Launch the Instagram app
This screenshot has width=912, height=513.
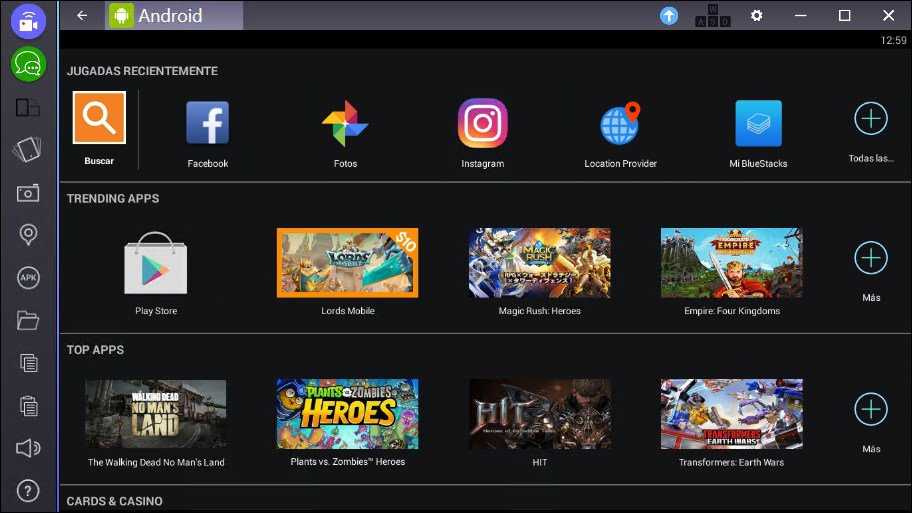coord(483,123)
